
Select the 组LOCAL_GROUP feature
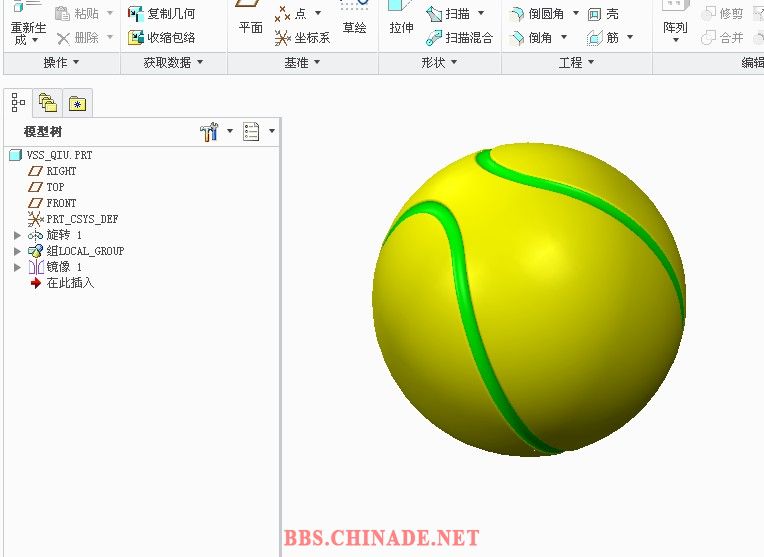tap(76, 251)
